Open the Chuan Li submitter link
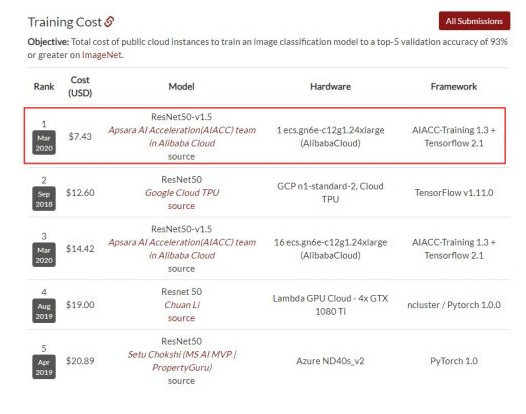Screen dimensions: 526x414 click(182, 305)
